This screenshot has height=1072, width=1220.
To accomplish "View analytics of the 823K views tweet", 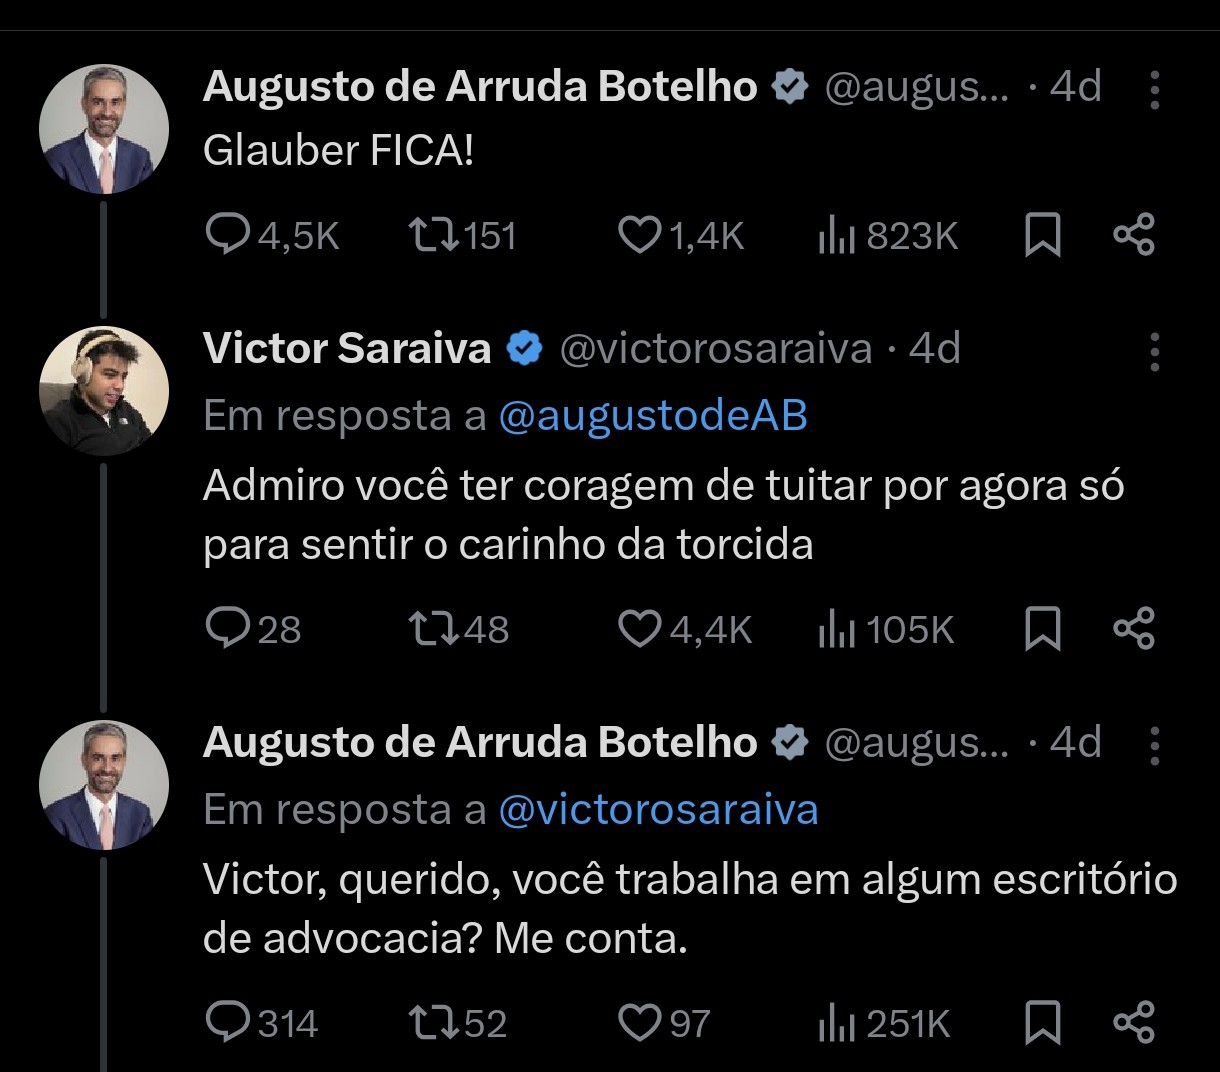I will pyautogui.click(x=837, y=236).
